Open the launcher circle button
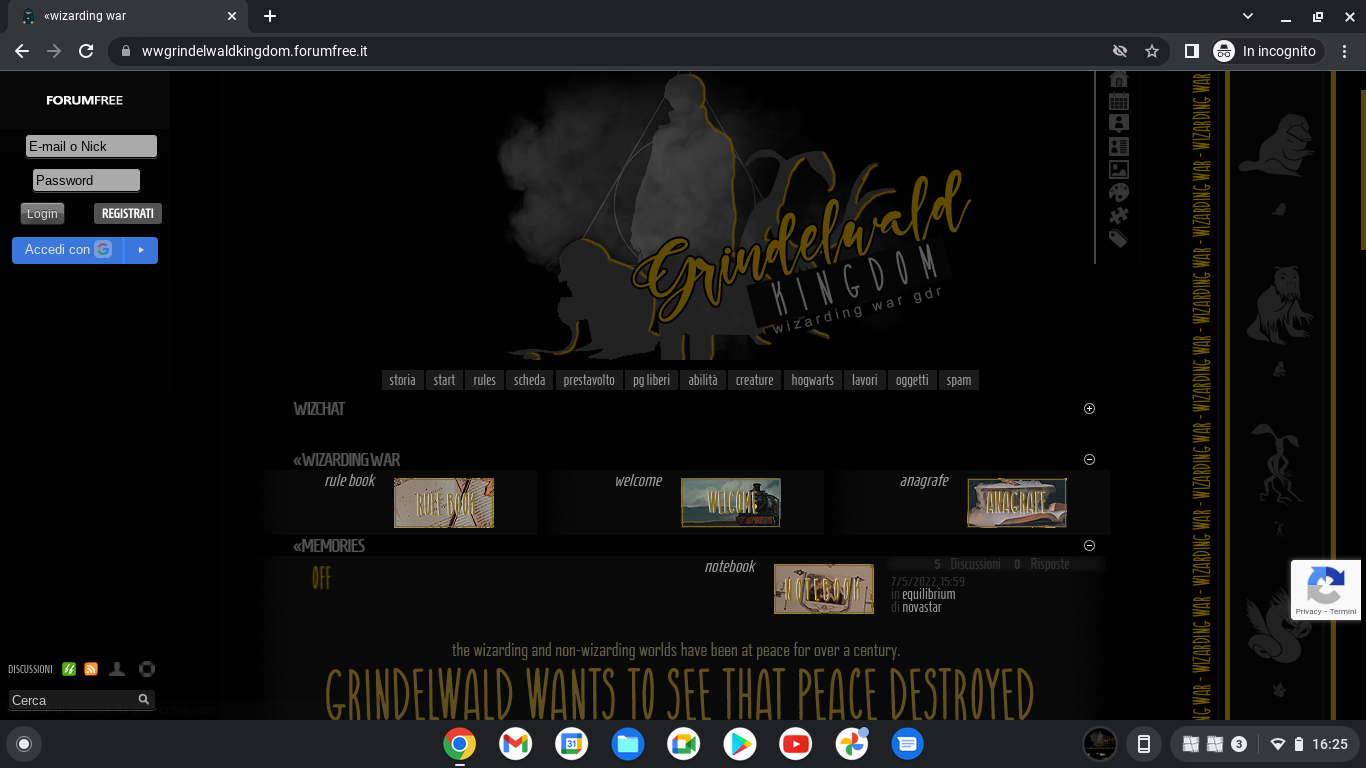The image size is (1366, 768). coord(24,744)
